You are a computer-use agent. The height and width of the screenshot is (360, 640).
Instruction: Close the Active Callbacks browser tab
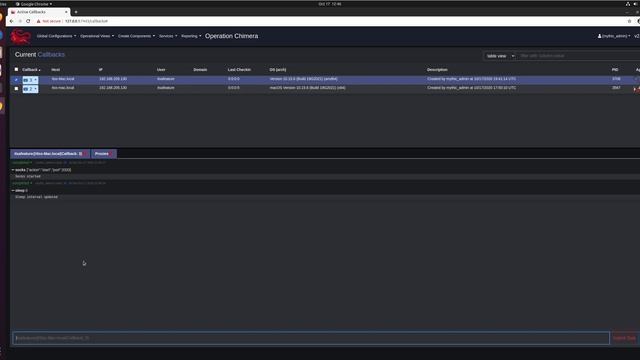66,12
